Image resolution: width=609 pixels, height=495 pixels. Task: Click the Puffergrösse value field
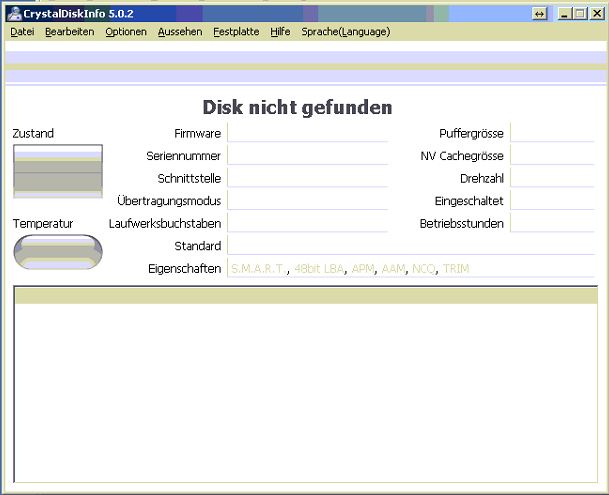click(552, 133)
